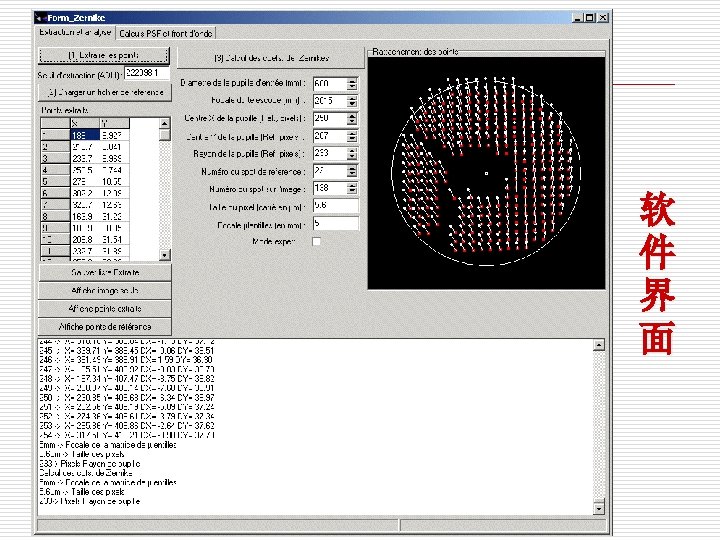The height and width of the screenshot is (540, 720).
Task: Increase the Diamètre de la pupille value
Action: tap(352, 81)
